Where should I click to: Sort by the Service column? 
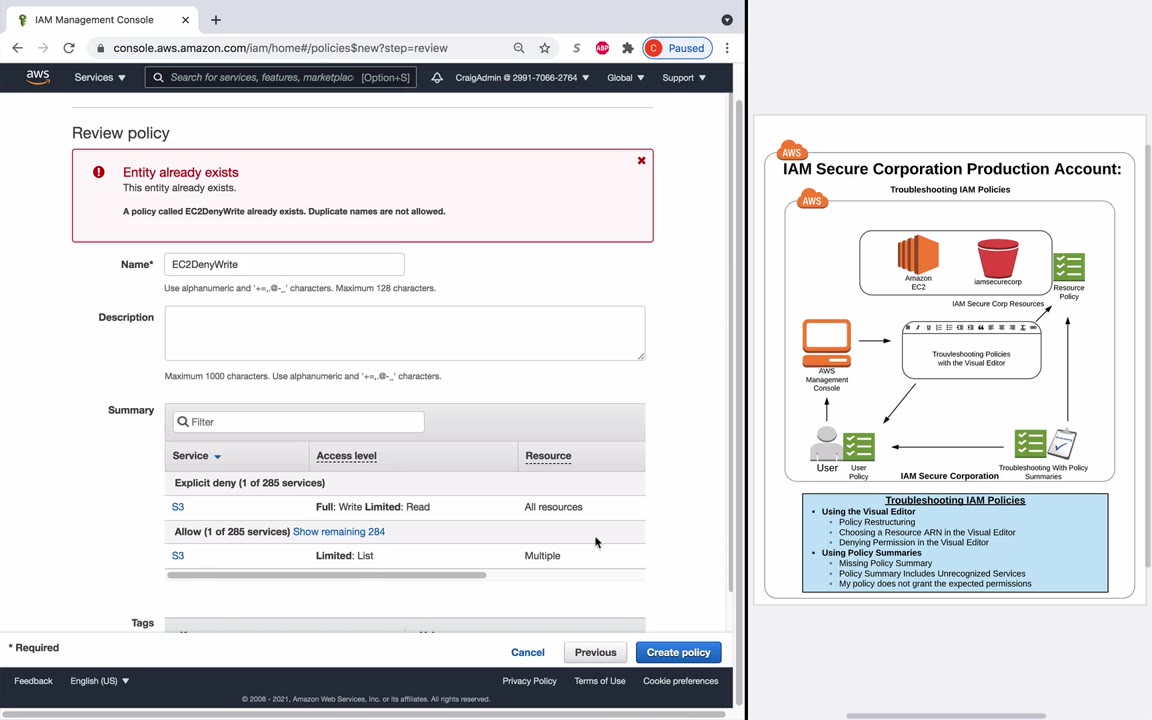coord(196,456)
